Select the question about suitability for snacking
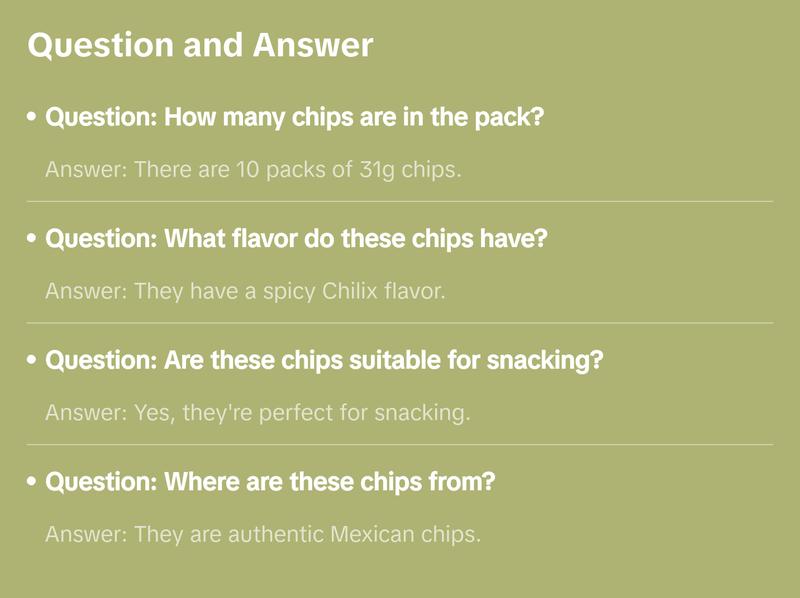Image resolution: width=800 pixels, height=598 pixels. coord(325,360)
